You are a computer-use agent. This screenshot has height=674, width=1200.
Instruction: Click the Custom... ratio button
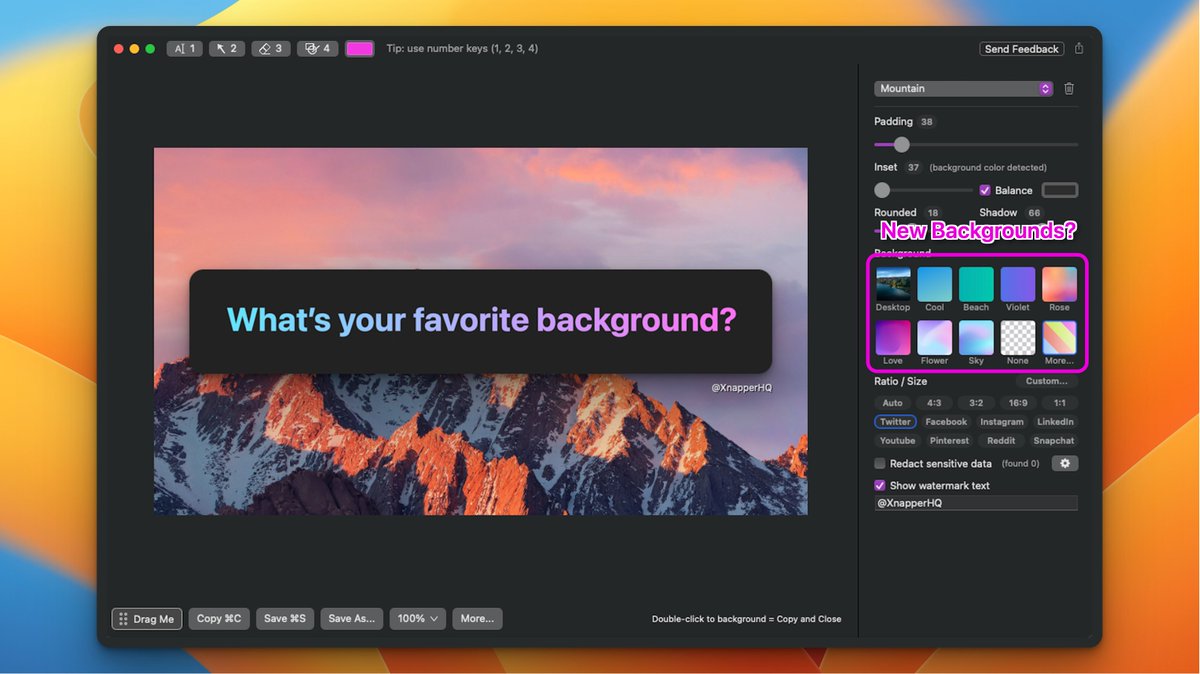pyautogui.click(x=1047, y=381)
